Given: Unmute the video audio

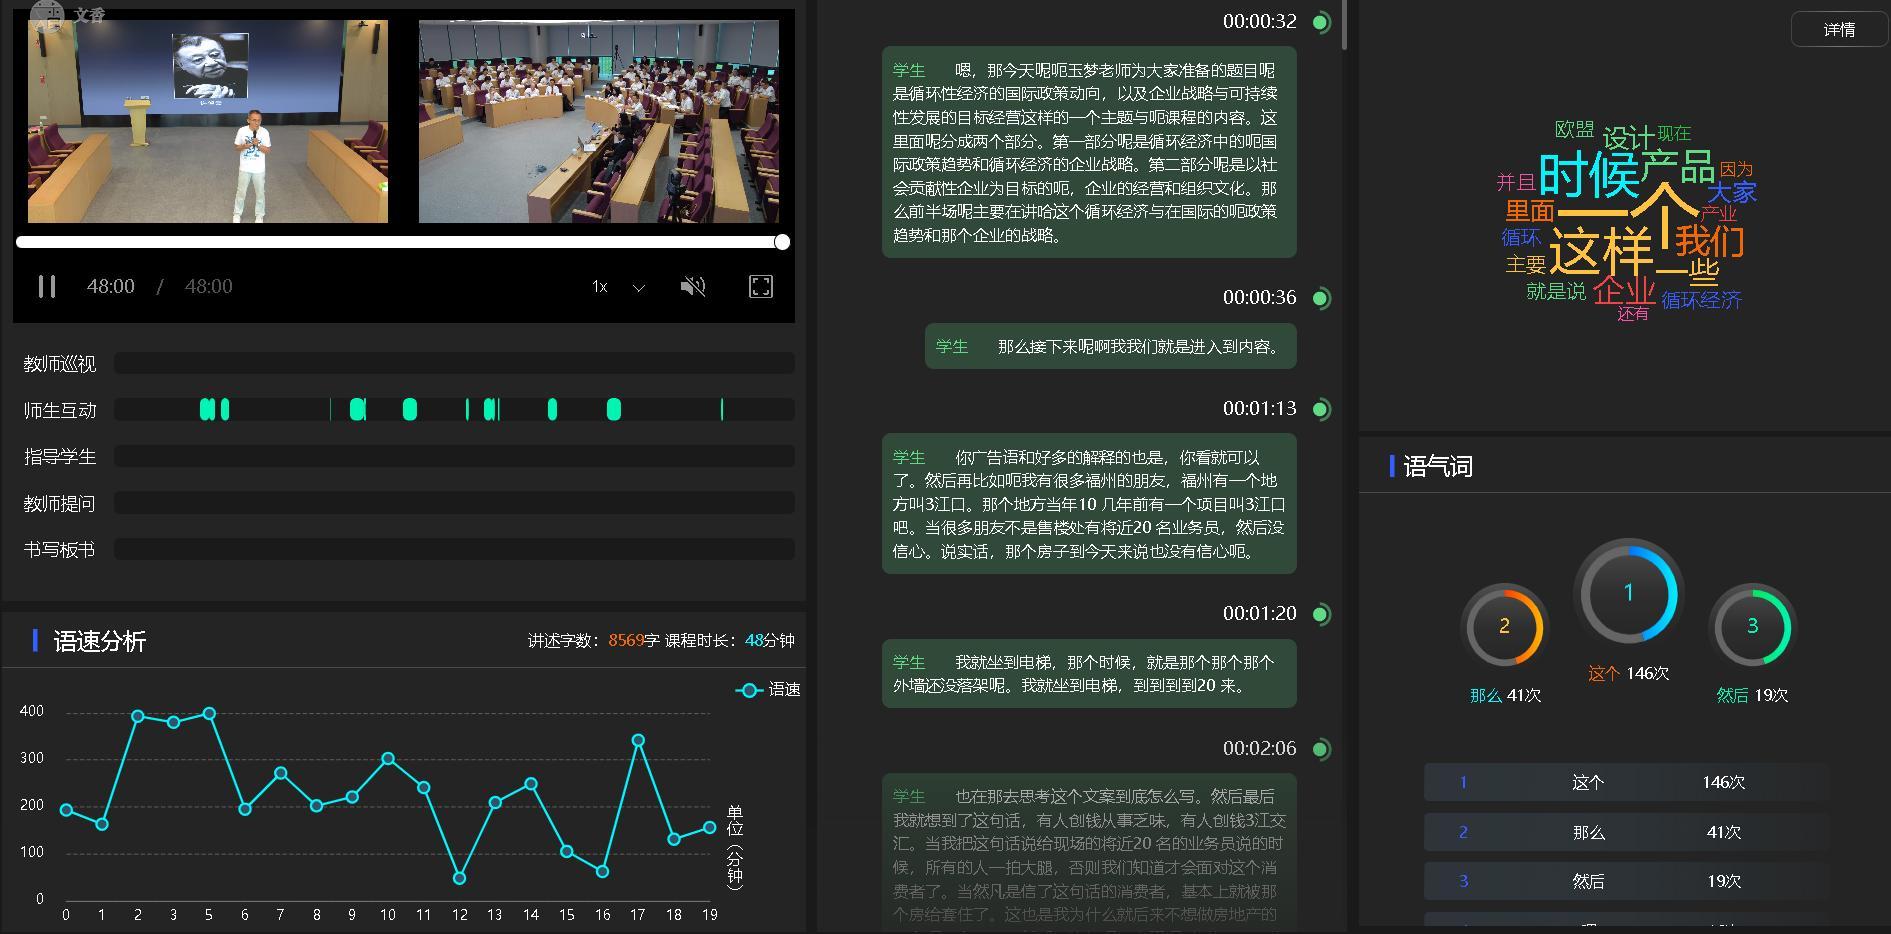Looking at the screenshot, I should pyautogui.click(x=693, y=287).
